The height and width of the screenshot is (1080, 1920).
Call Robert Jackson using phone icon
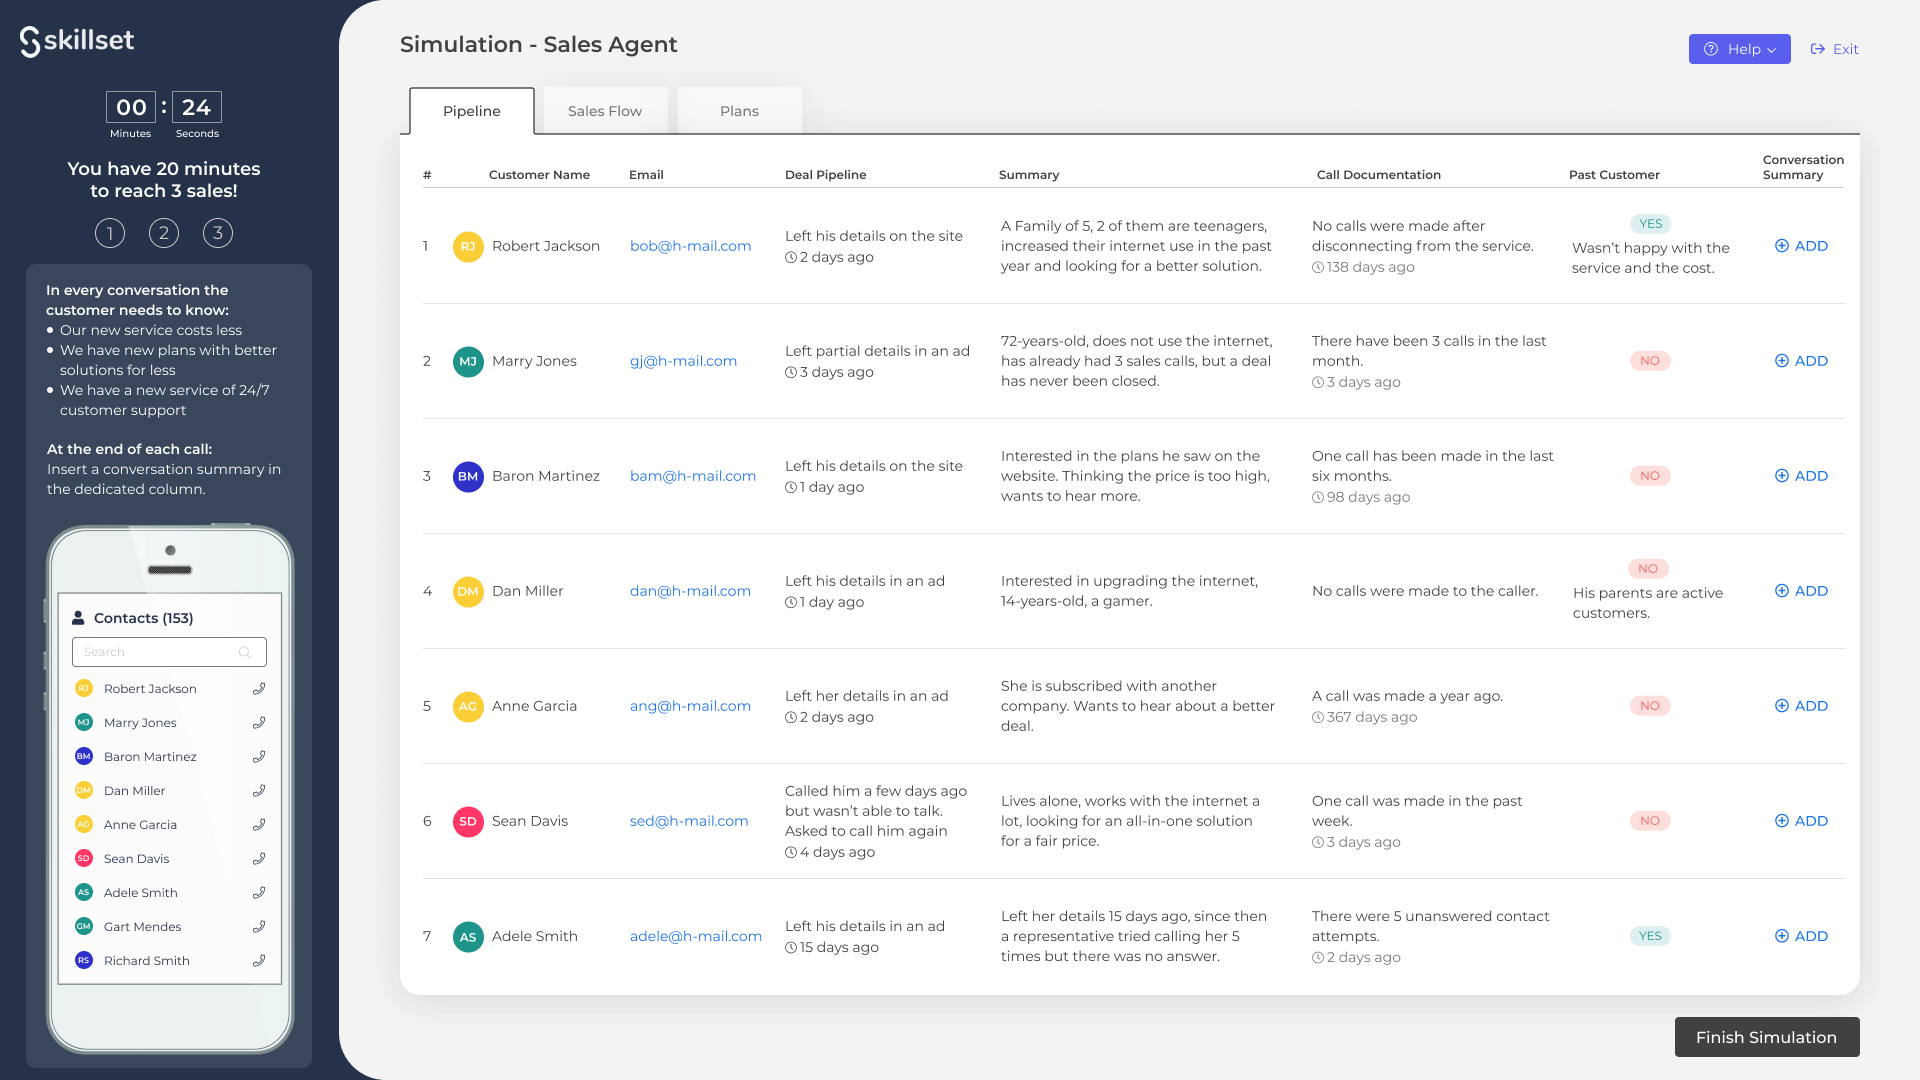(x=259, y=689)
